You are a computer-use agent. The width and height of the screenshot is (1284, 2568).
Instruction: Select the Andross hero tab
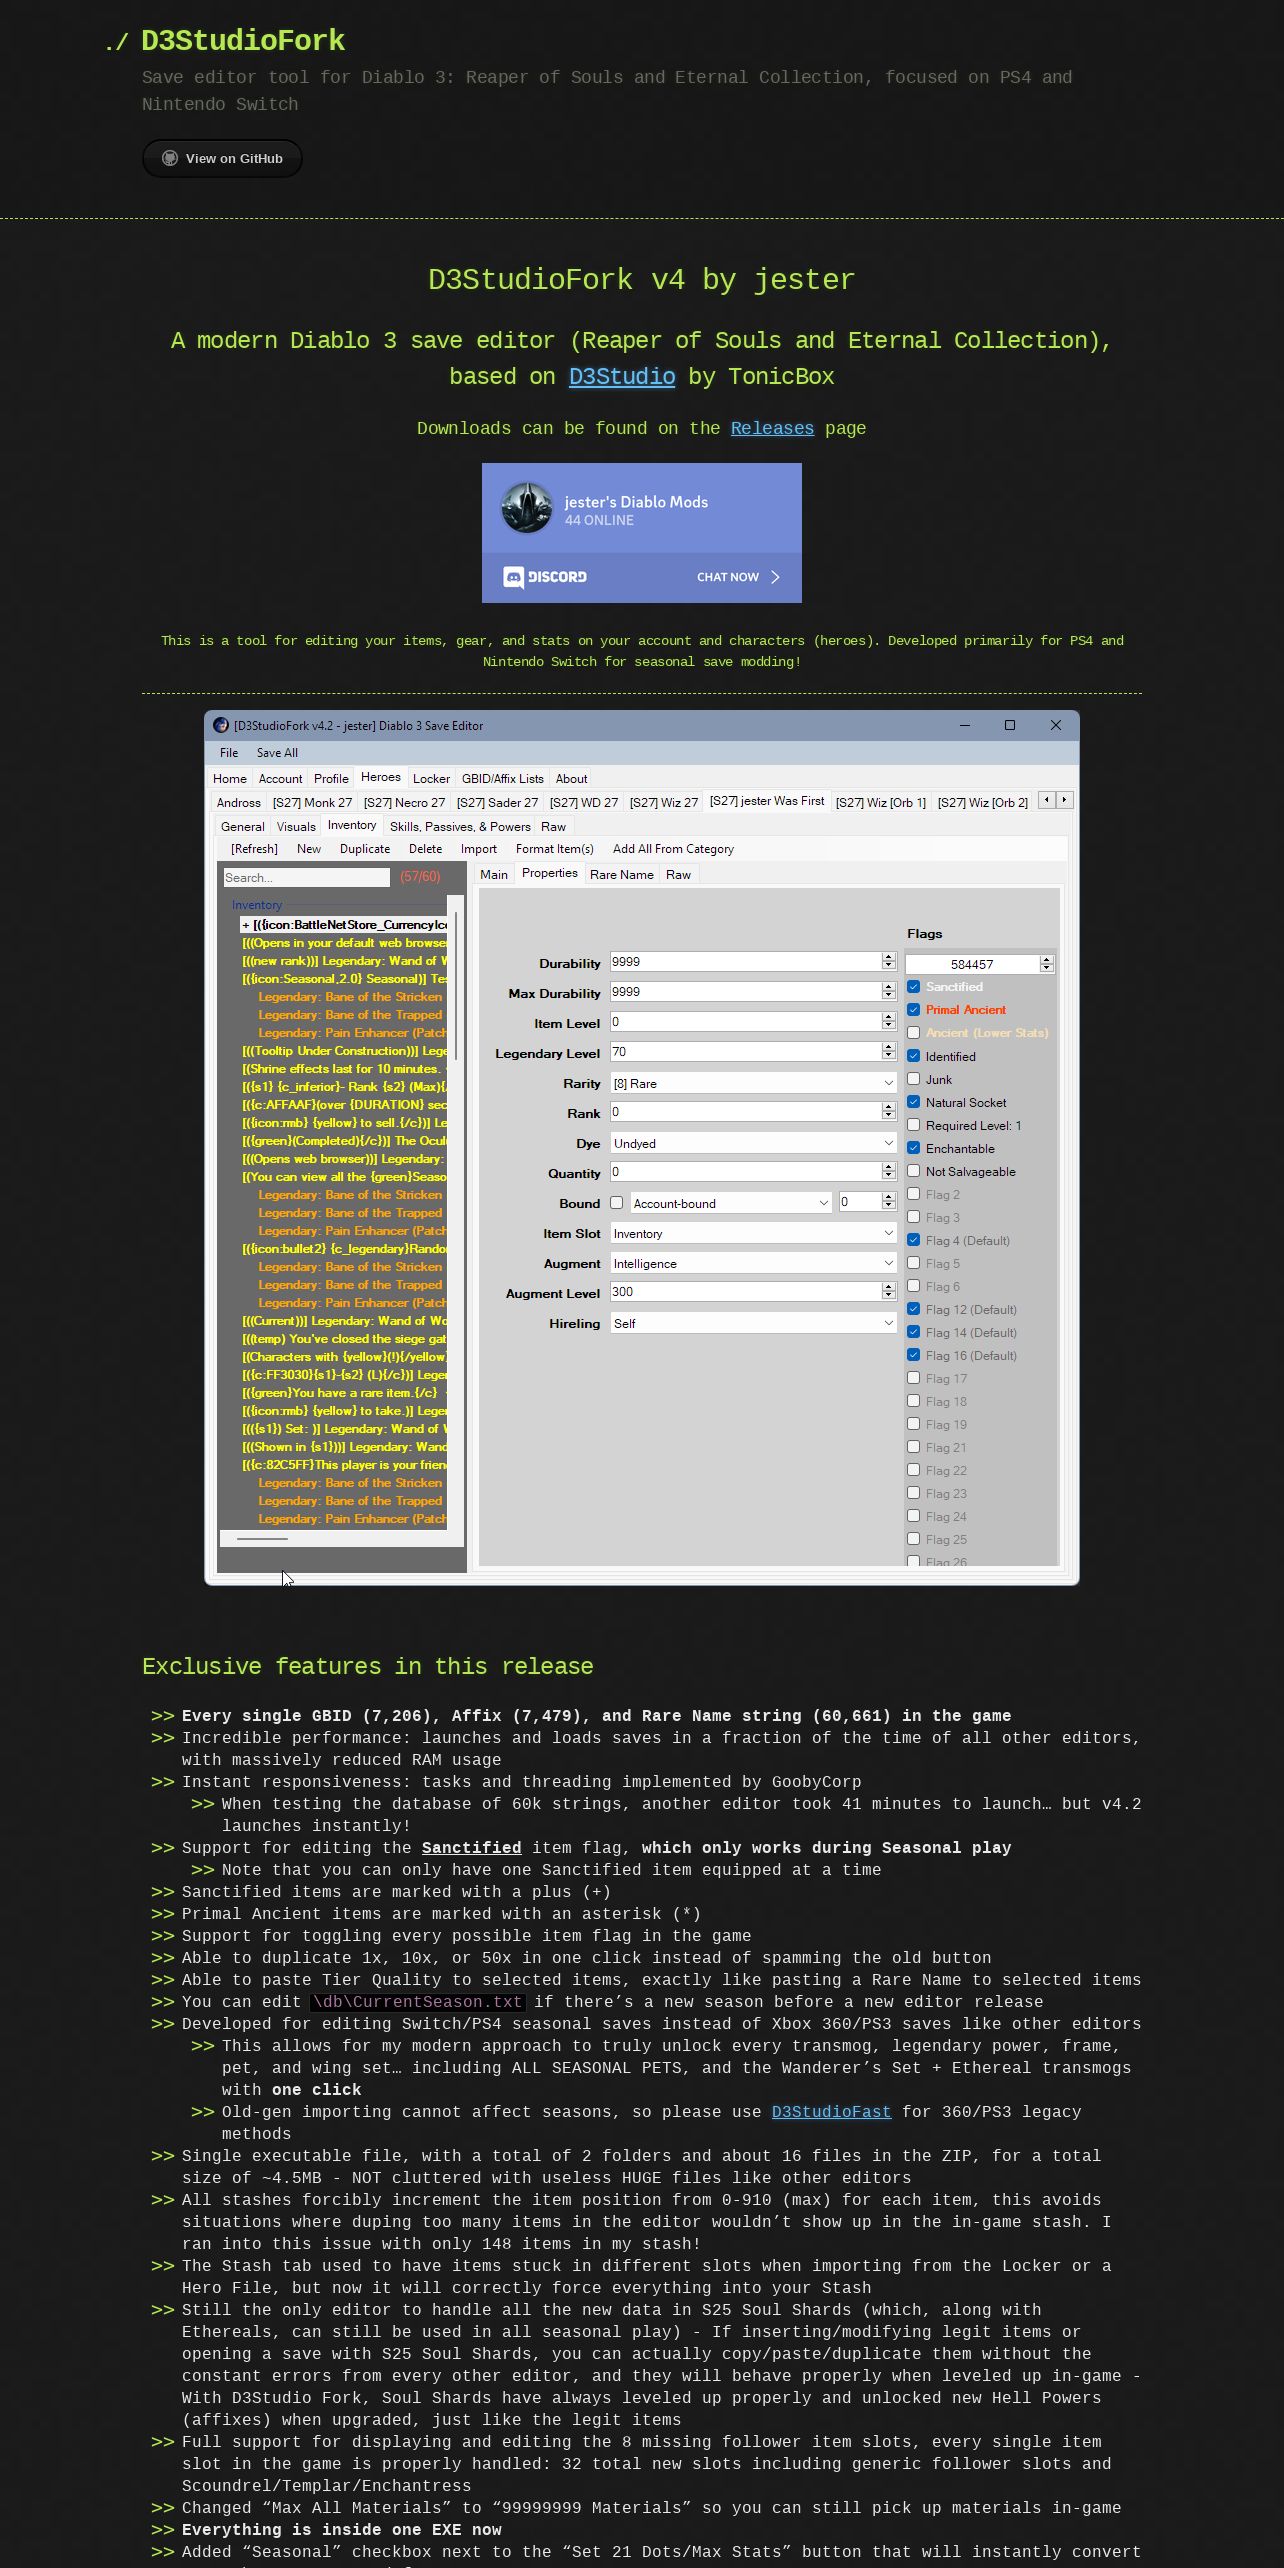click(238, 803)
